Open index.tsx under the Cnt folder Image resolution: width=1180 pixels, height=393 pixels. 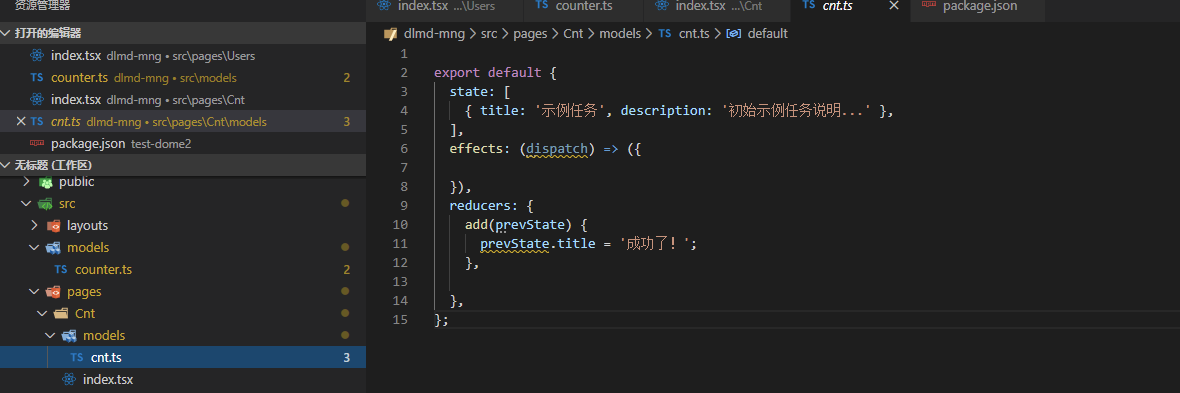coord(108,379)
